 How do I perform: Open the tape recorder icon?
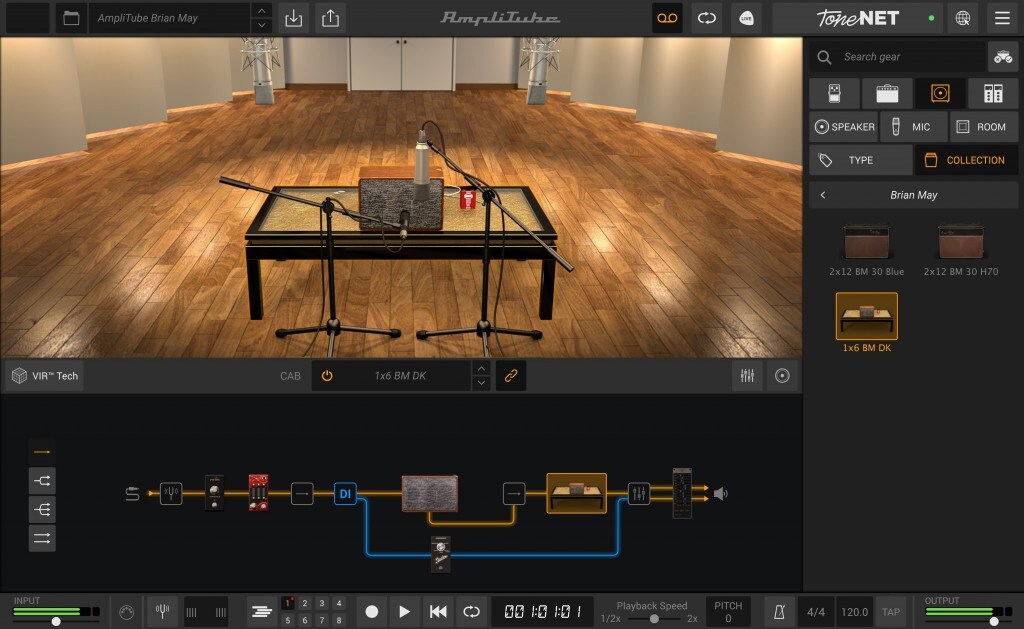point(667,18)
